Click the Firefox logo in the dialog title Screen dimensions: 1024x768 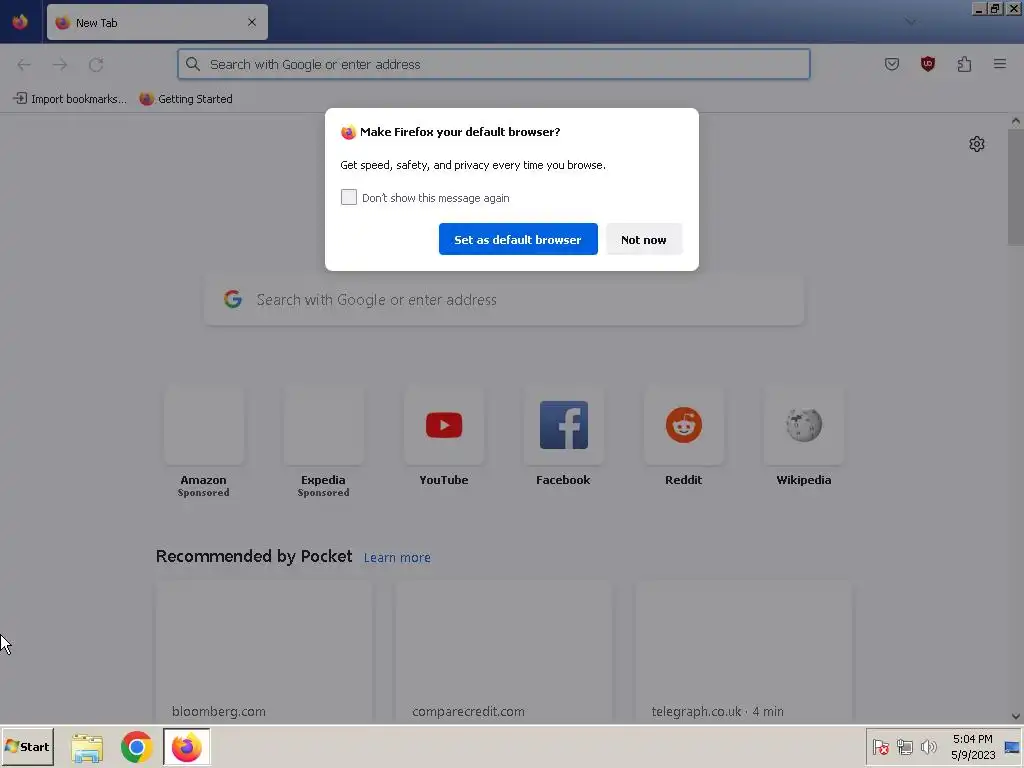[x=348, y=132]
